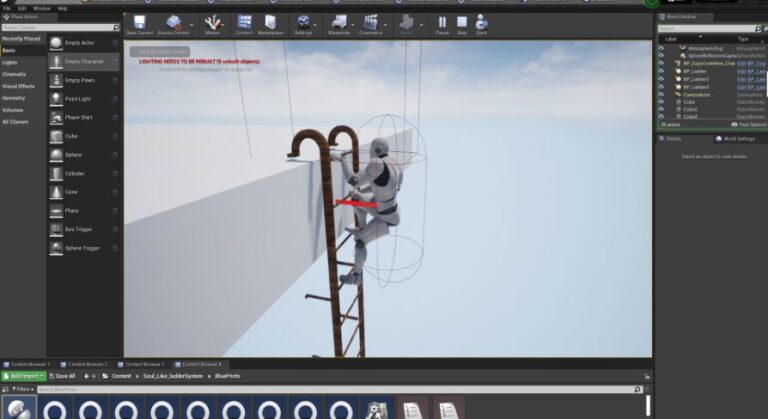Click the World Outliner search magnifier icon
This screenshot has width=768, height=419.
[758, 29]
